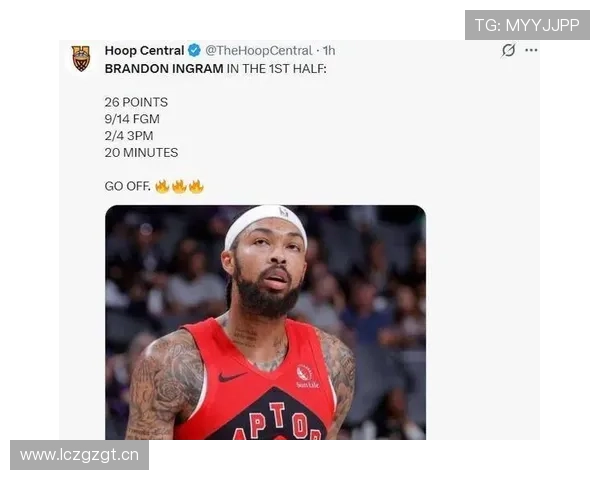
Task: Click the TG: MYYJJPP watermark label
Action: click(527, 25)
